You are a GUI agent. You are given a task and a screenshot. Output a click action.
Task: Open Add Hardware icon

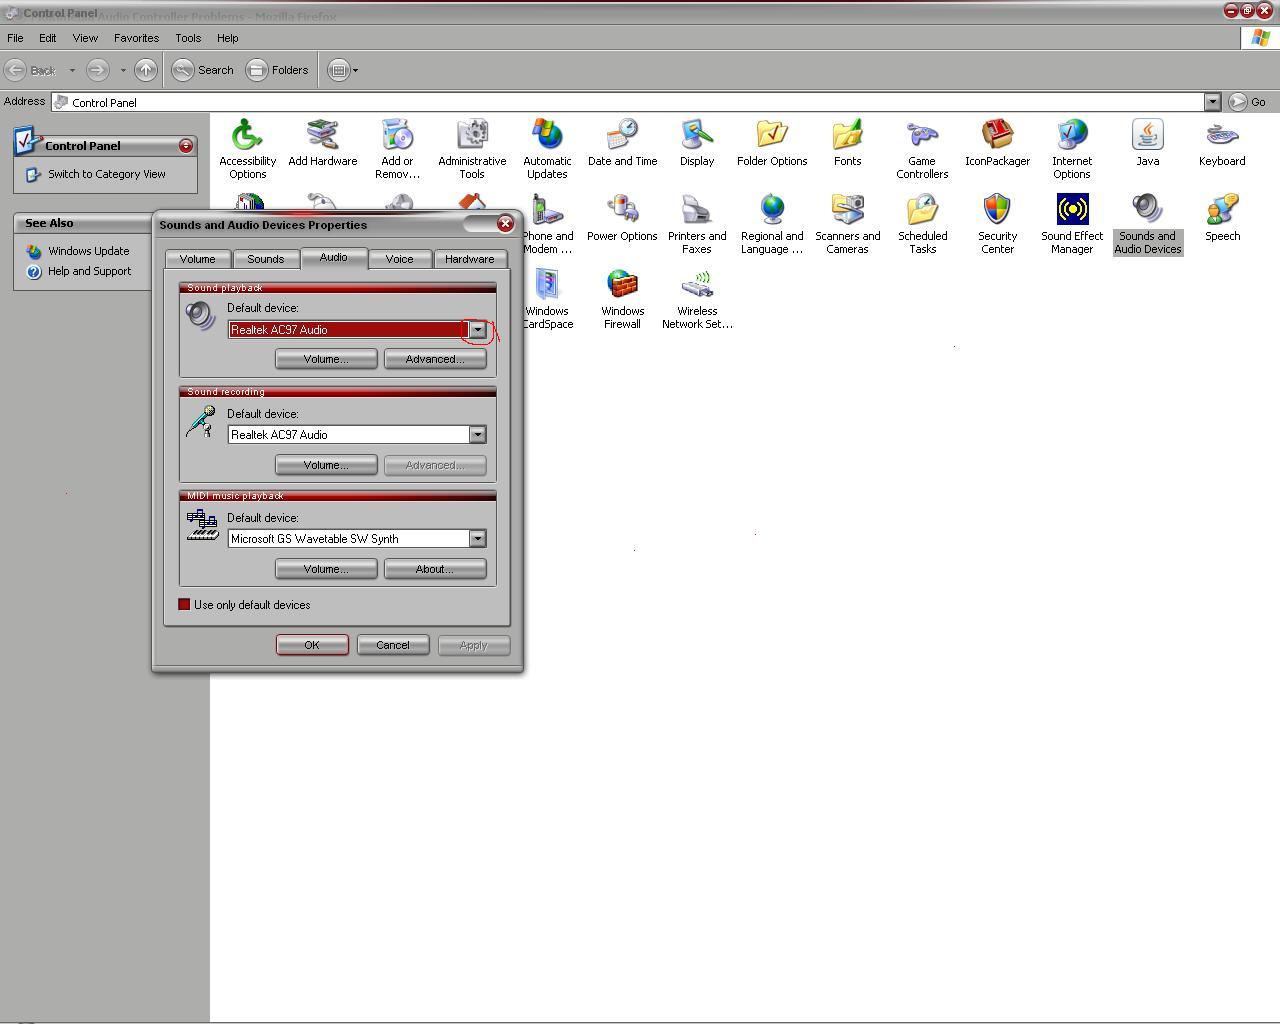[x=322, y=142]
